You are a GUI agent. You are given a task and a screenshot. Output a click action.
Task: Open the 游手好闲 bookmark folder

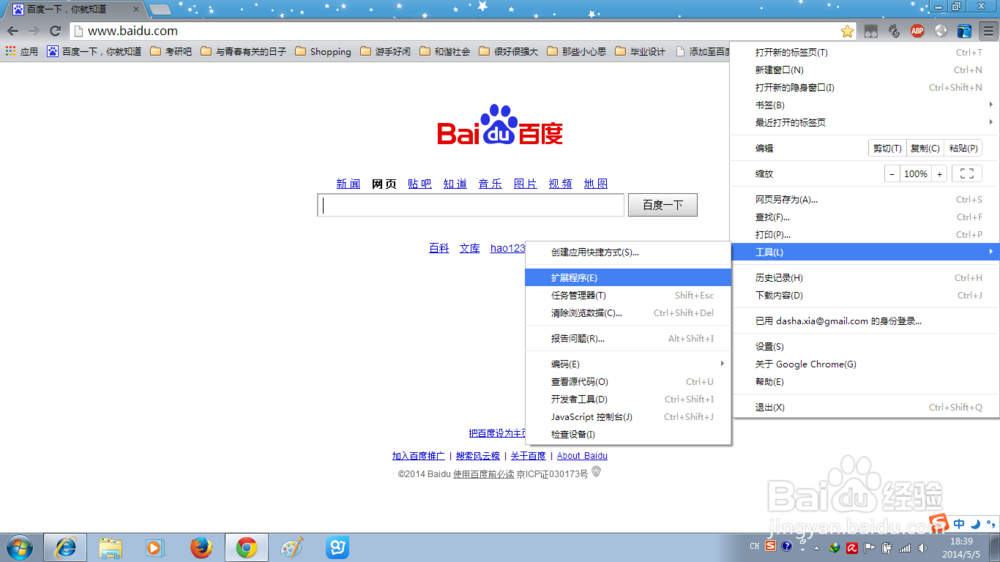(385, 51)
